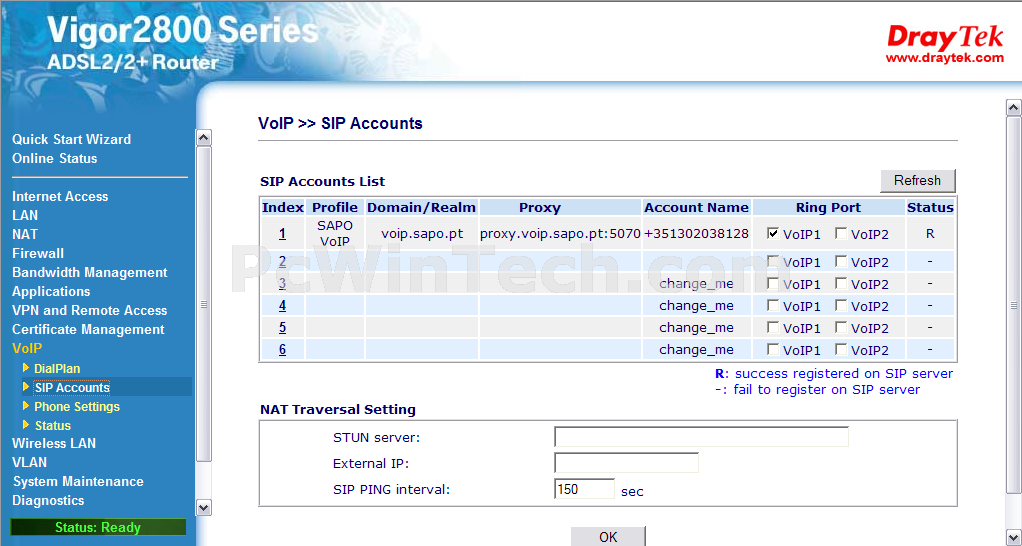Click the sidebar scrollbar thumb
The width and height of the screenshot is (1022, 546).
point(203,304)
